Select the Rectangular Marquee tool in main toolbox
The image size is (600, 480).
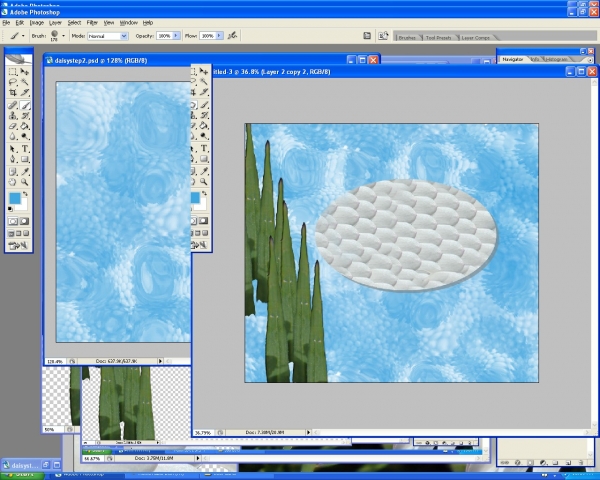pos(13,72)
